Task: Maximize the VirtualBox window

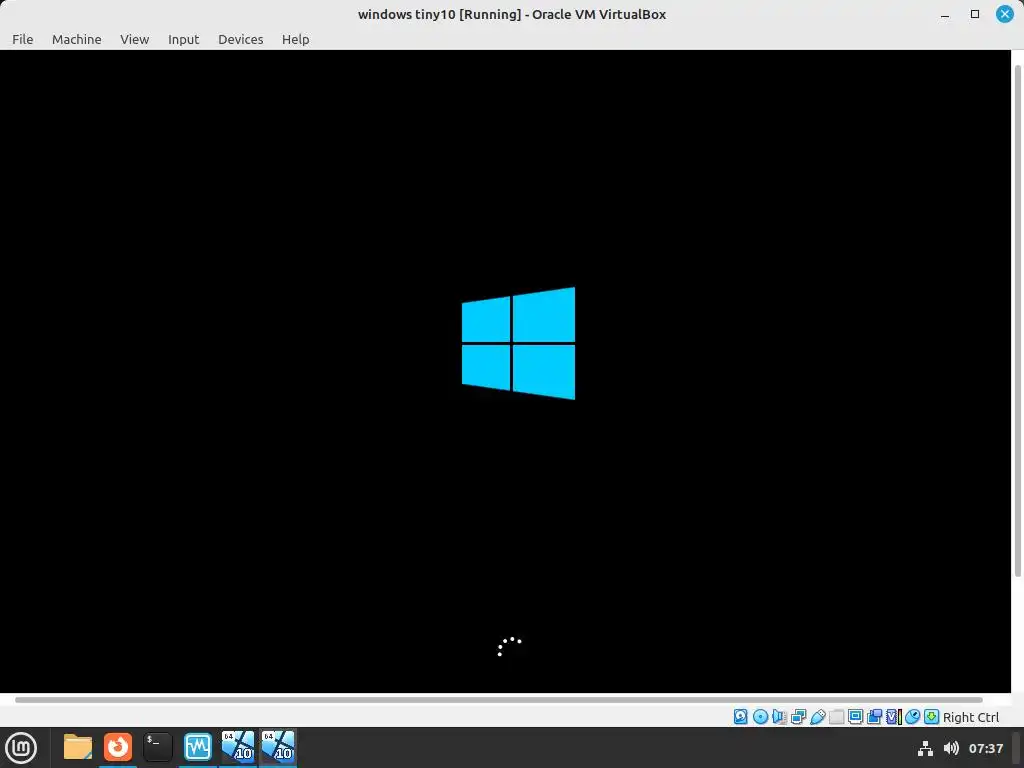Action: click(975, 14)
